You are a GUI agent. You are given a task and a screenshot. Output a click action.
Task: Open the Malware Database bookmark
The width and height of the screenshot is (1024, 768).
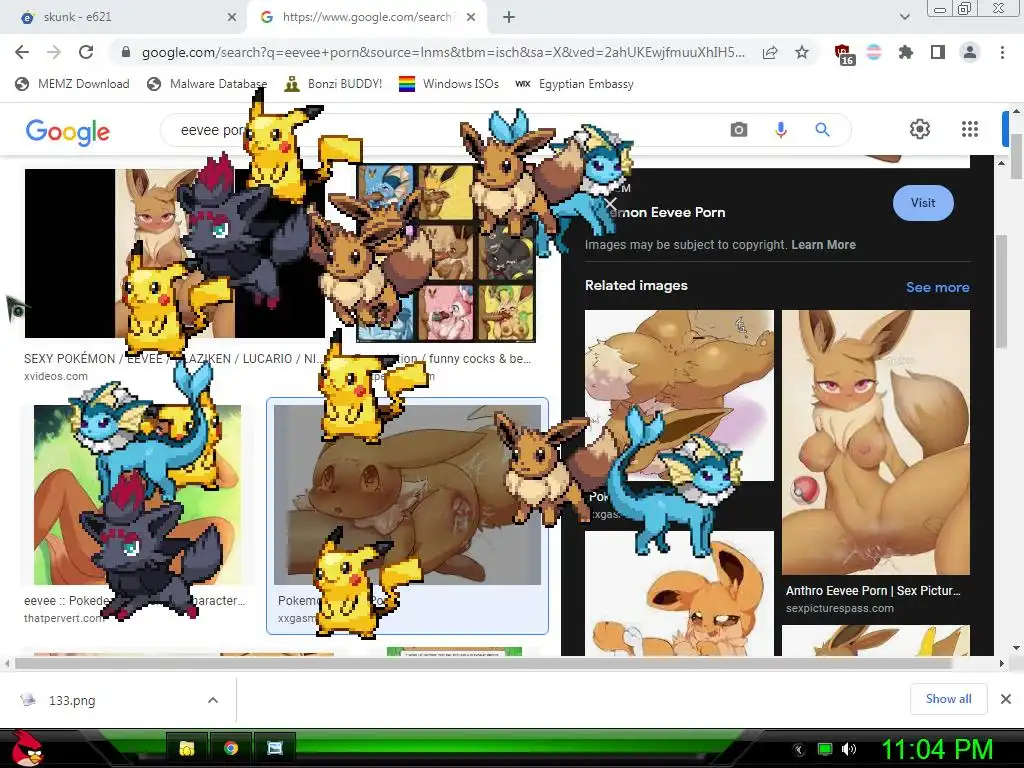207,84
